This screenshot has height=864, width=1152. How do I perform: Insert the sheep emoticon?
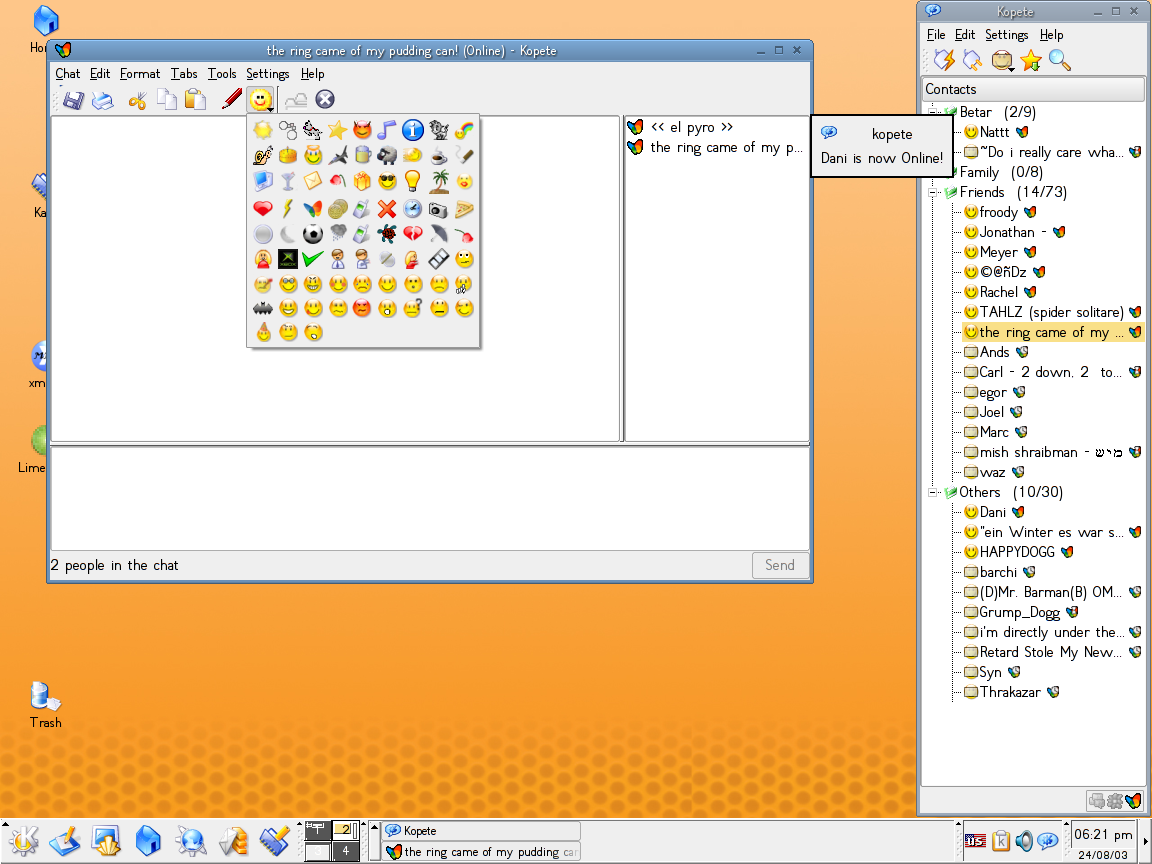[387, 156]
